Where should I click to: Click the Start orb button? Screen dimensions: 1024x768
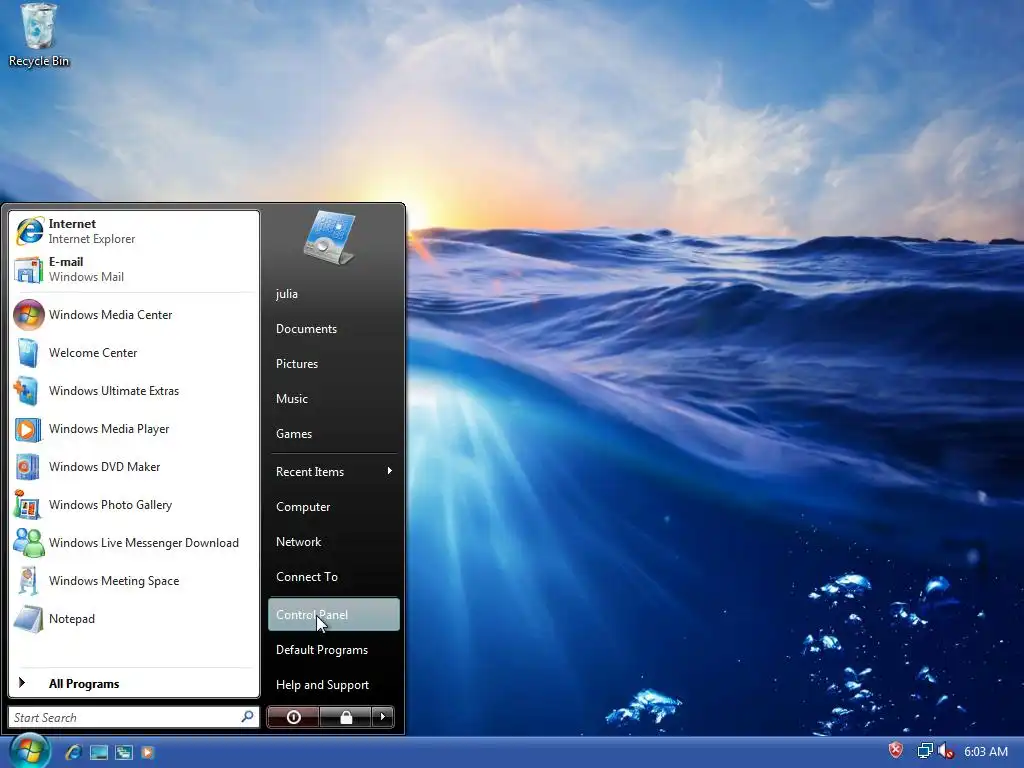pyautogui.click(x=29, y=751)
